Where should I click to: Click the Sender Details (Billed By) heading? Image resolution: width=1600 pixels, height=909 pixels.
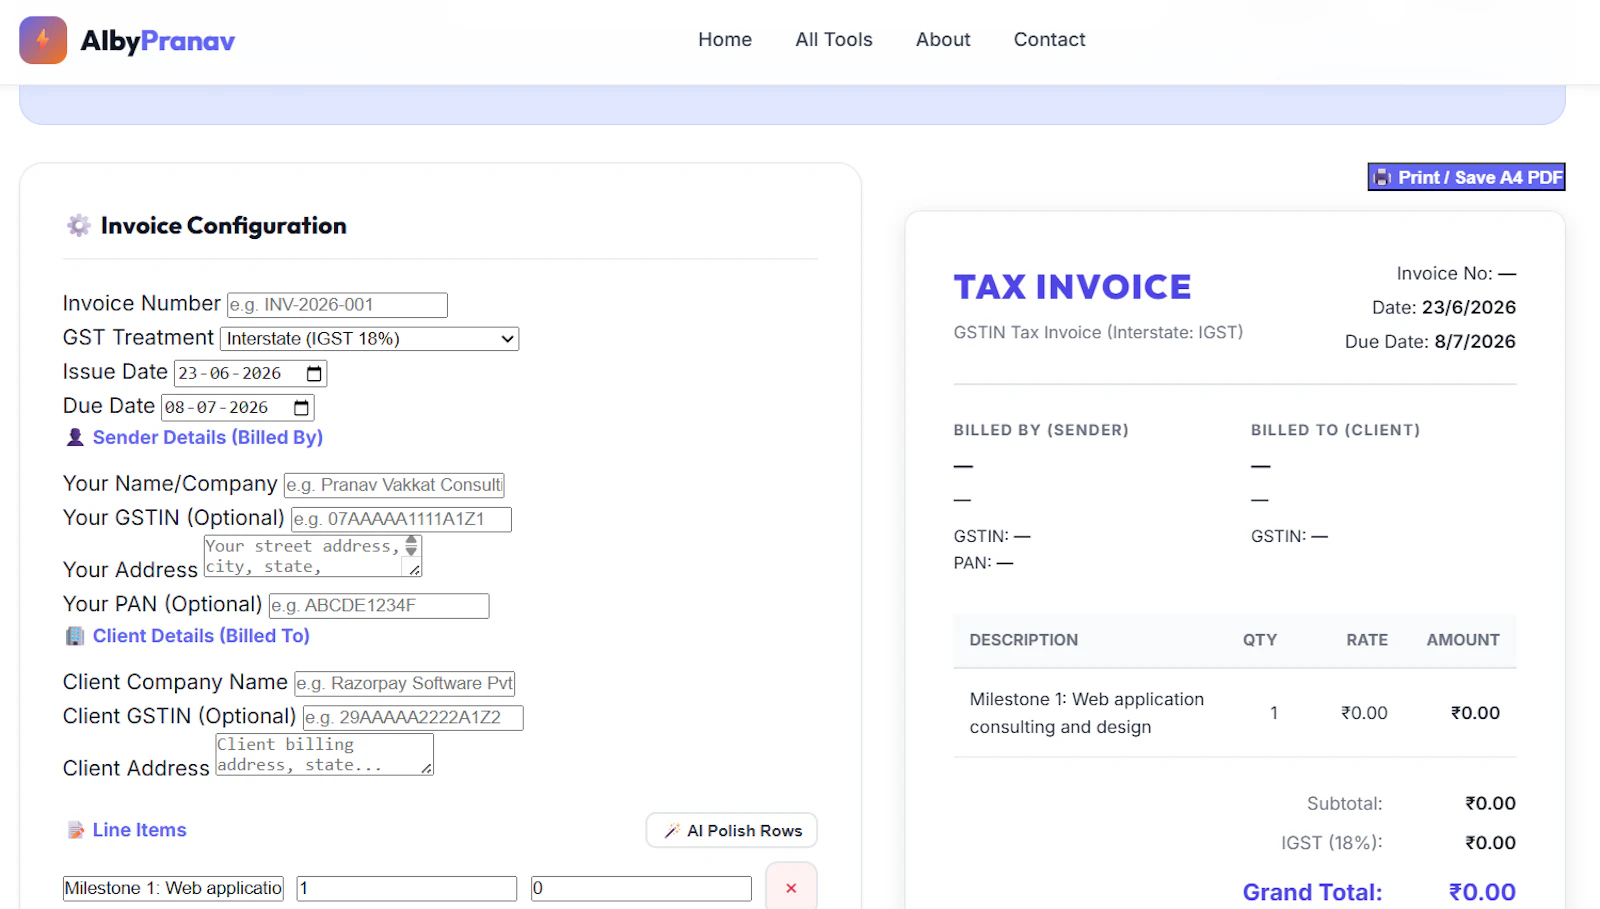(x=208, y=437)
